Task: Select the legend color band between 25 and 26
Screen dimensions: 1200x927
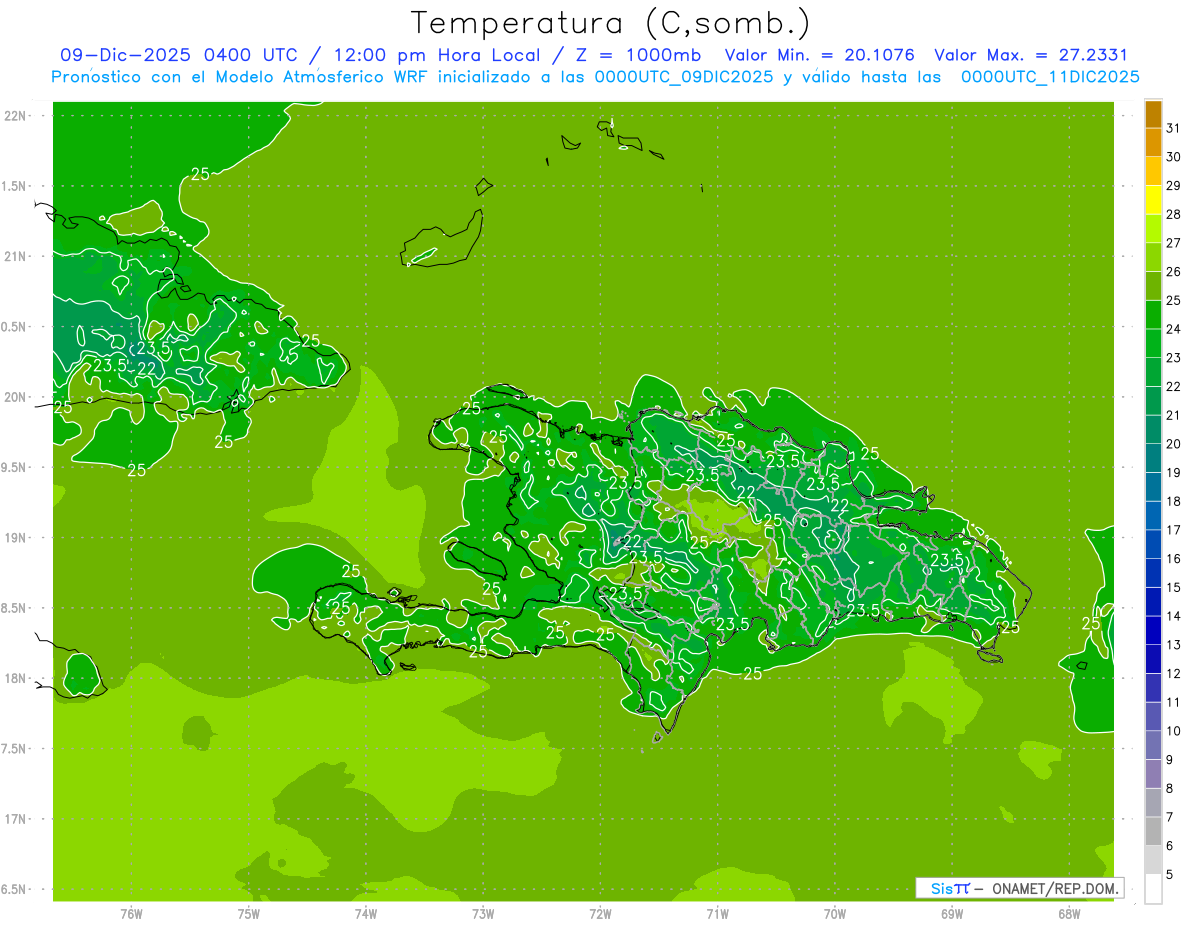Action: point(1153,286)
